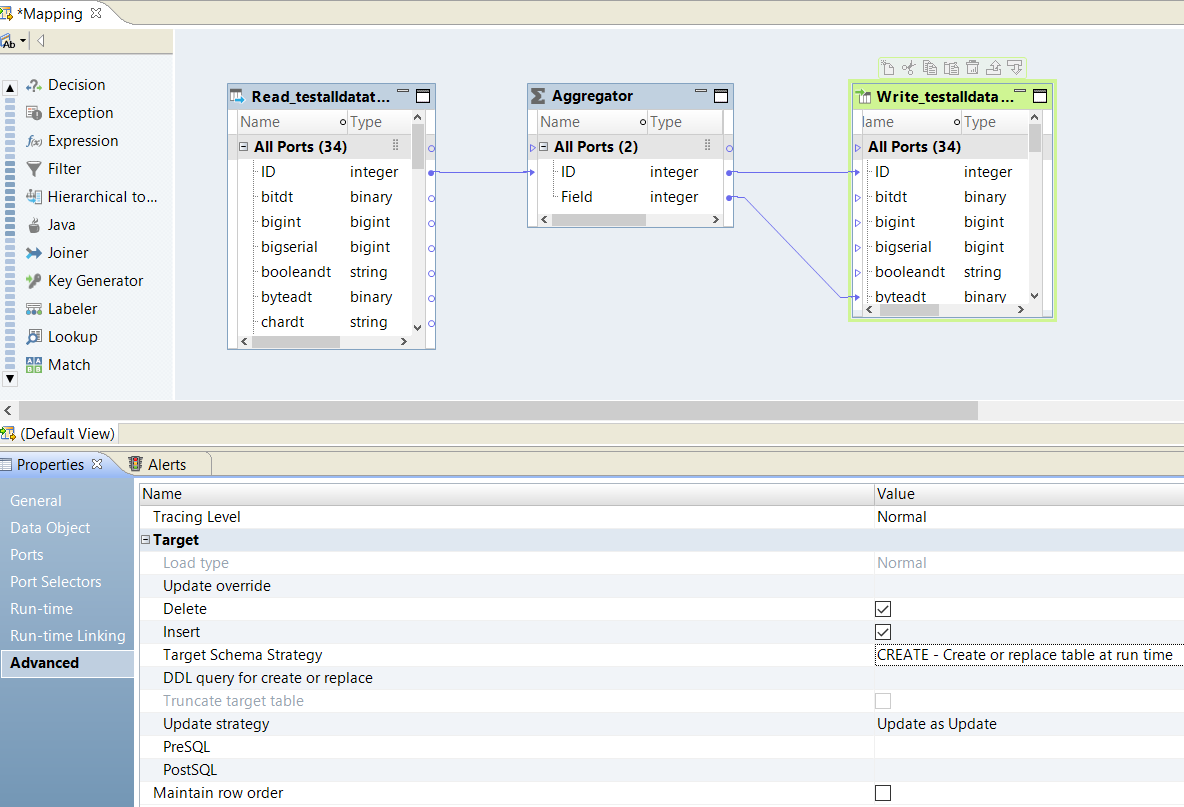Click the Update strategy value field
The image size is (1184, 807).
point(1025,724)
